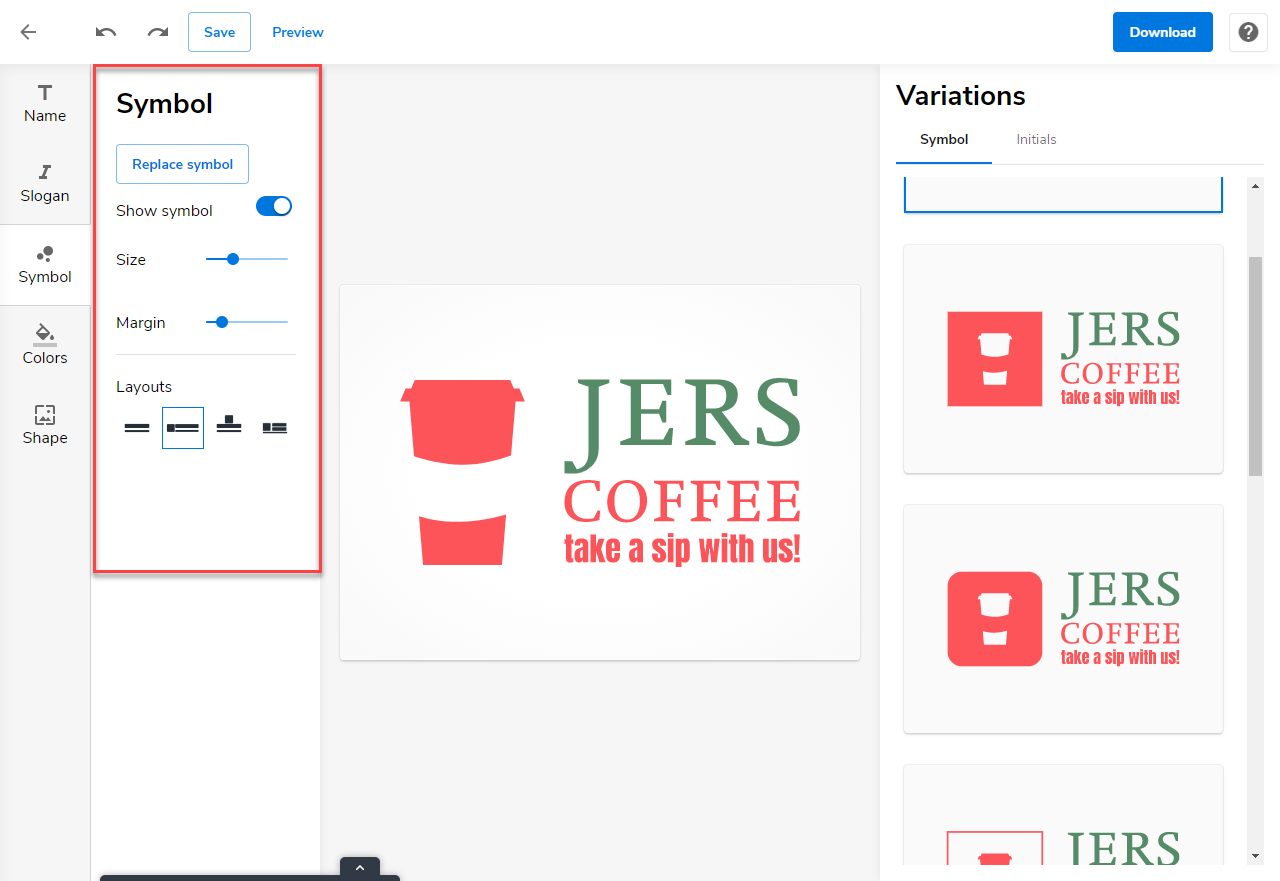Choose the text-only layout icon
Screen dimensions: 1280x881
137,428
